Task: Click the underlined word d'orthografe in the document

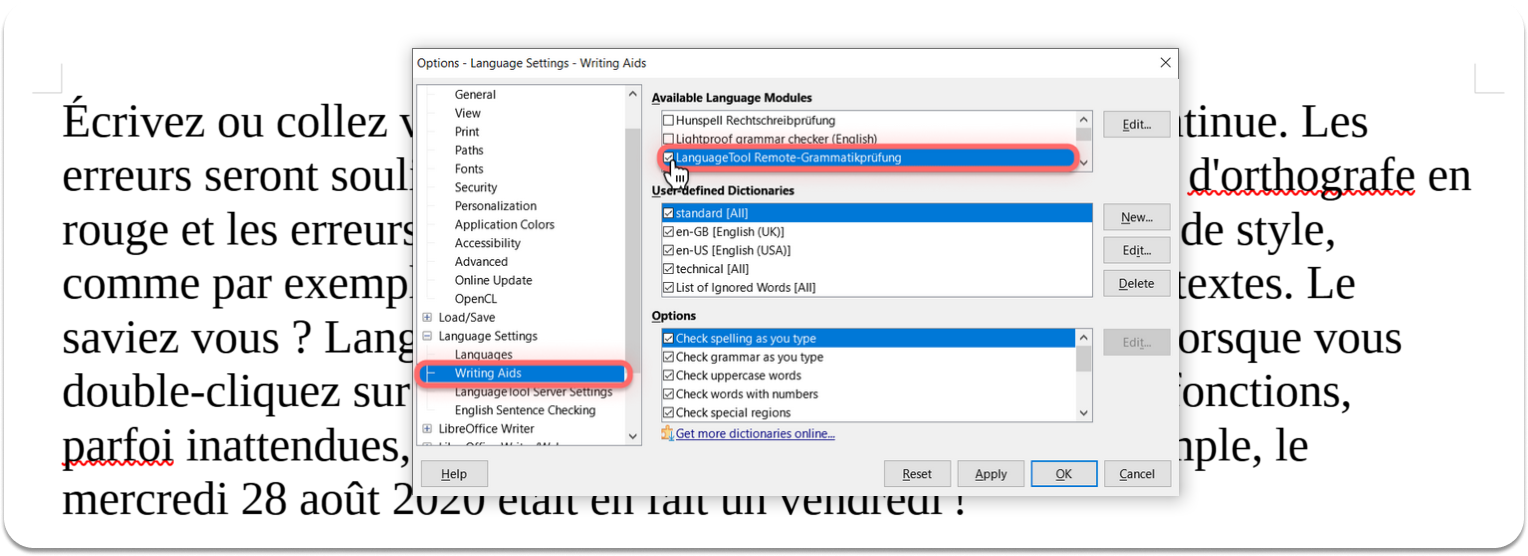Action: point(1301,176)
